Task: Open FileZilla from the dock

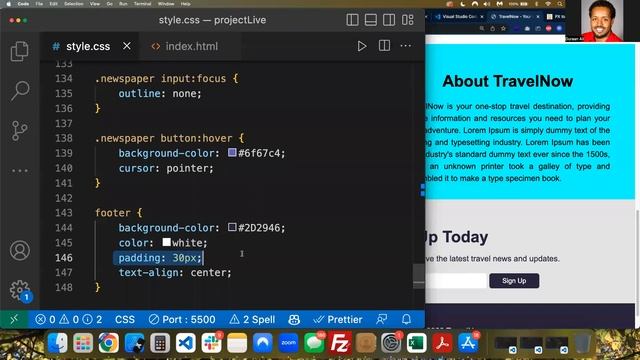Action: pos(340,343)
